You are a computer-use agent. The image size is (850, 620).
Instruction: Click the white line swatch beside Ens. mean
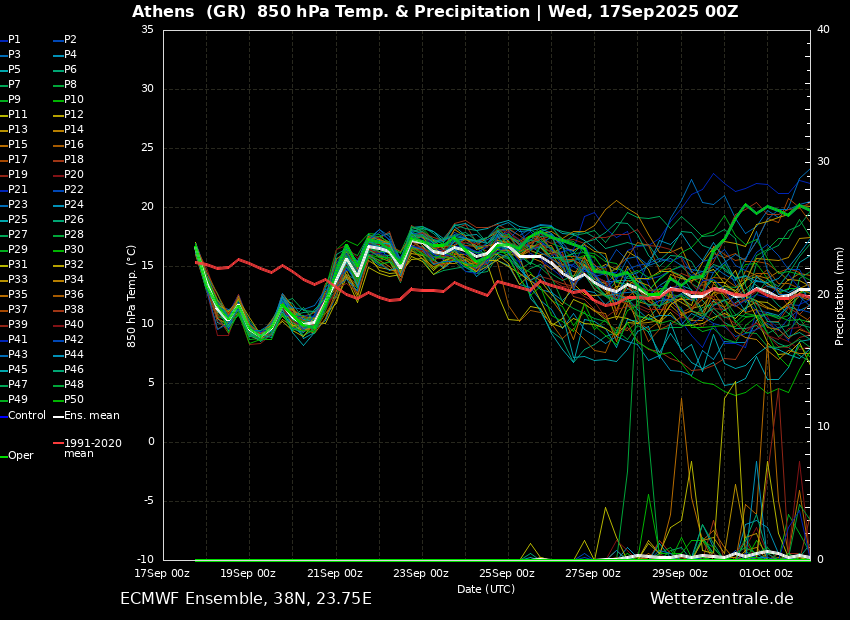tap(58, 416)
